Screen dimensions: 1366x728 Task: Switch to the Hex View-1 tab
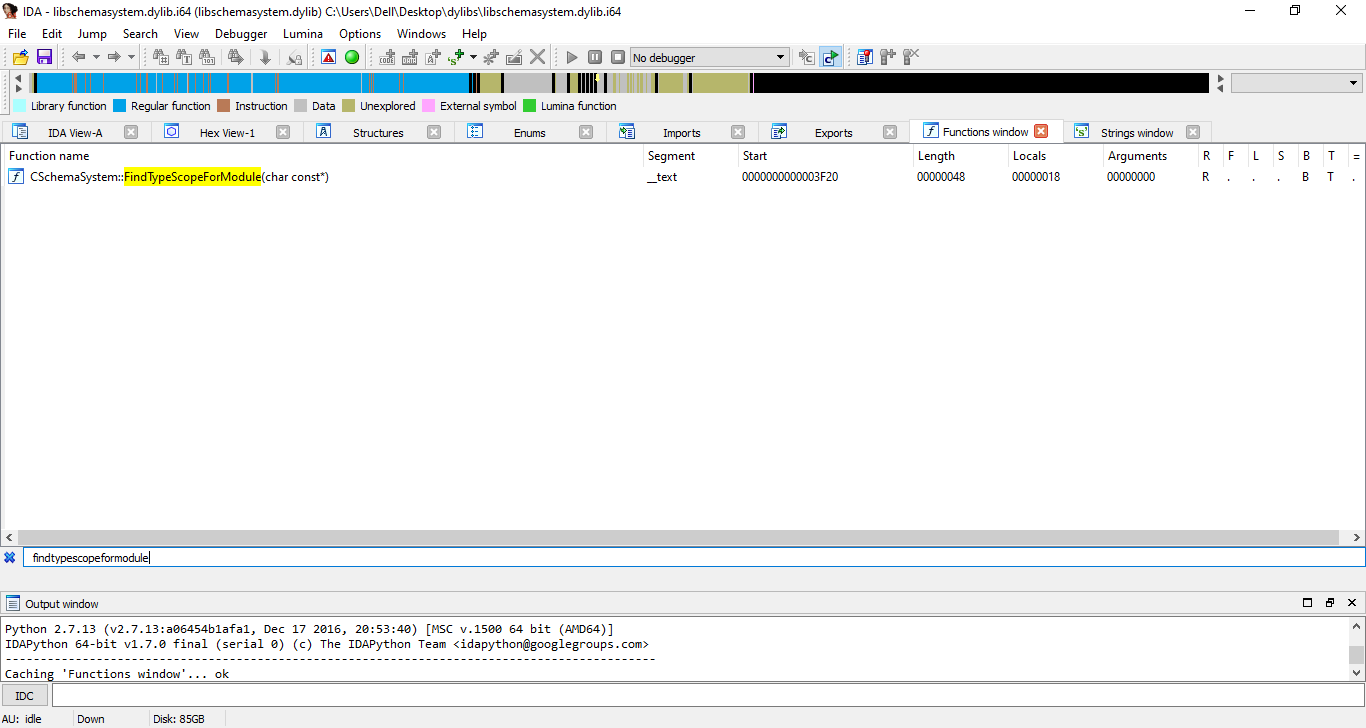pos(227,132)
